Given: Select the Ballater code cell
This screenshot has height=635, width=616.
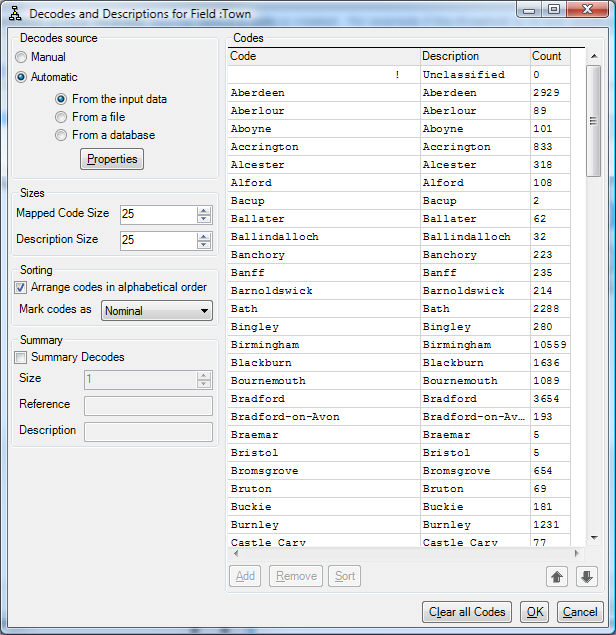Looking at the screenshot, I should (324, 219).
